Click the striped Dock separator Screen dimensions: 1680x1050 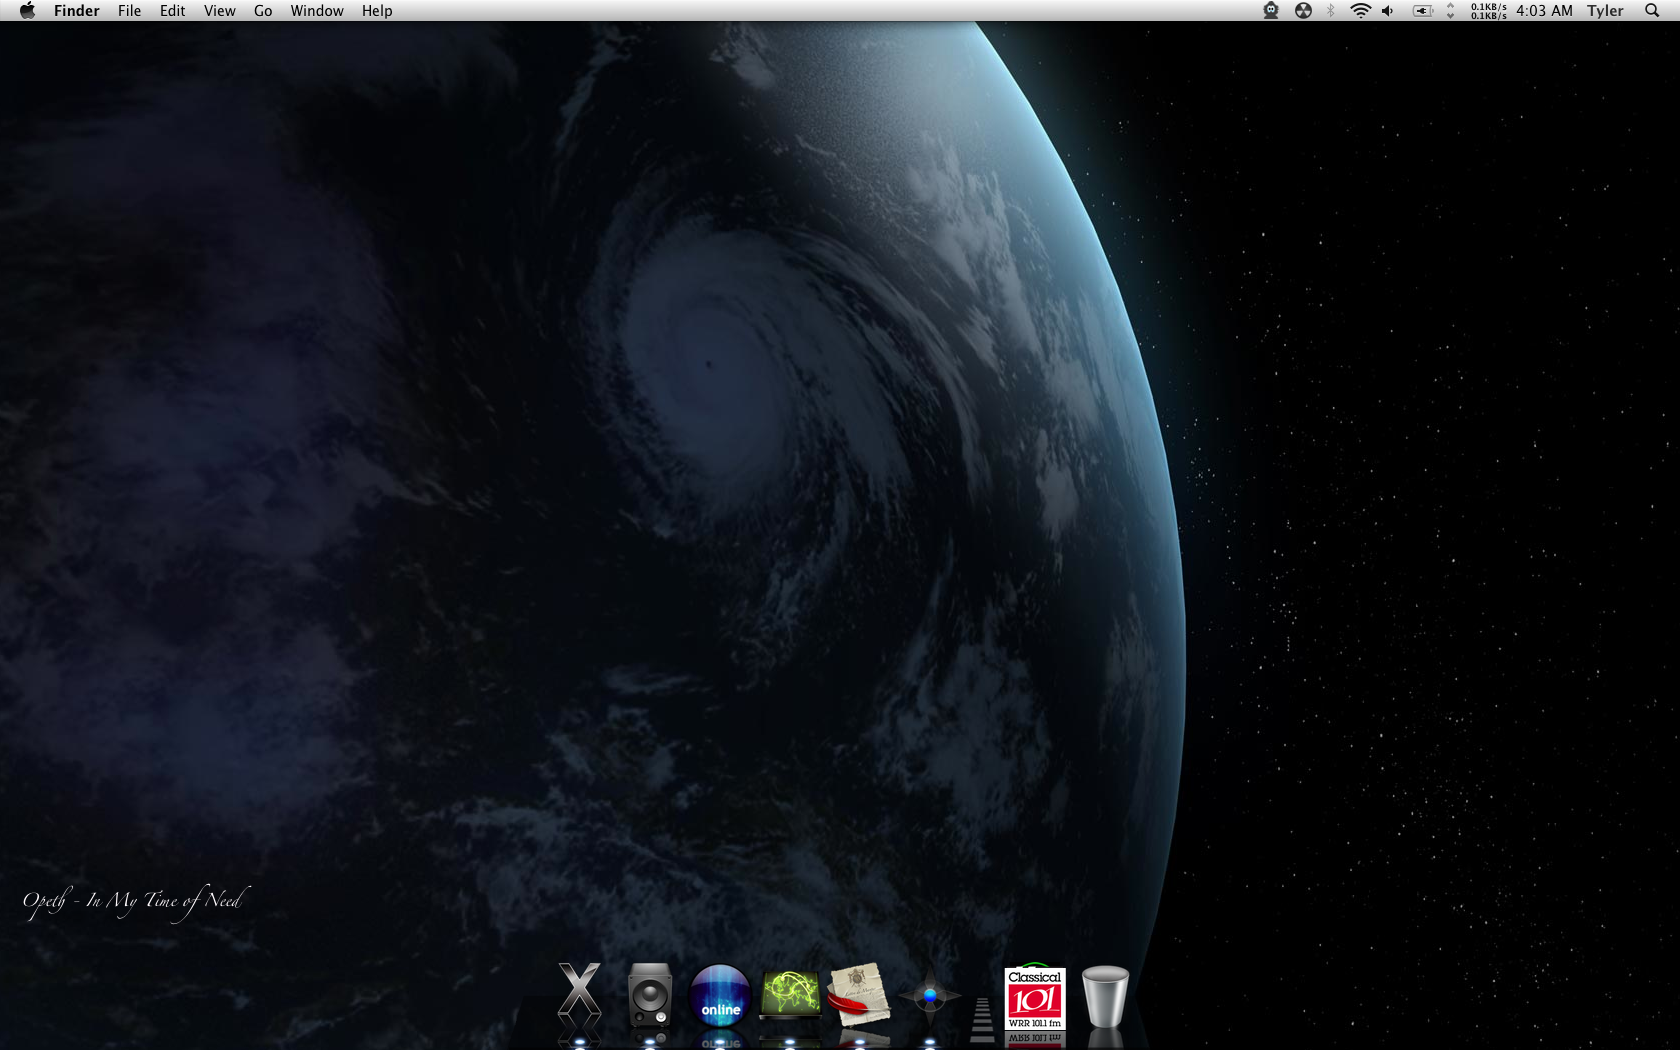pos(982,1018)
